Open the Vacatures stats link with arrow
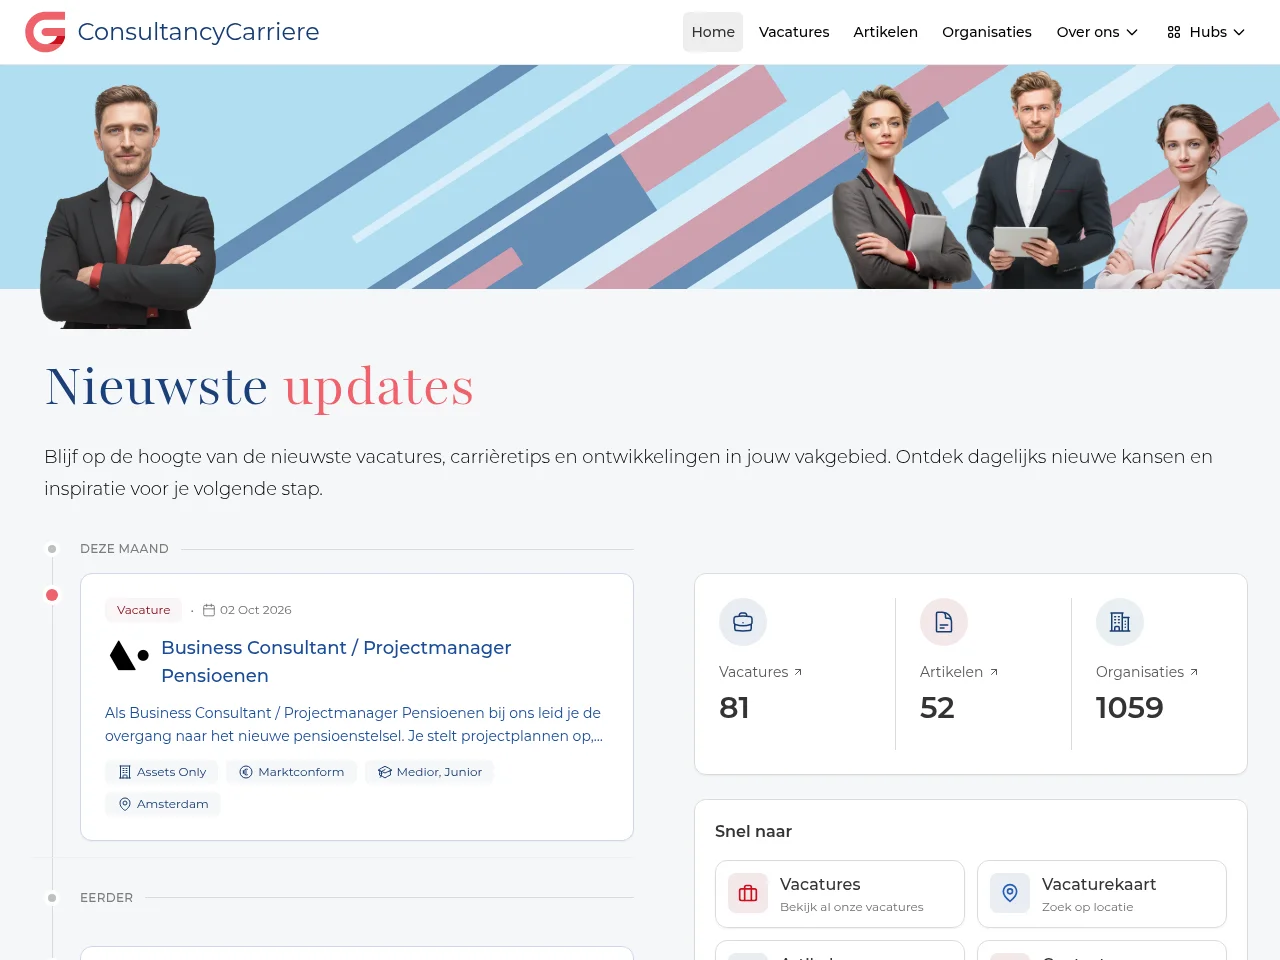This screenshot has width=1280, height=960. pos(760,672)
